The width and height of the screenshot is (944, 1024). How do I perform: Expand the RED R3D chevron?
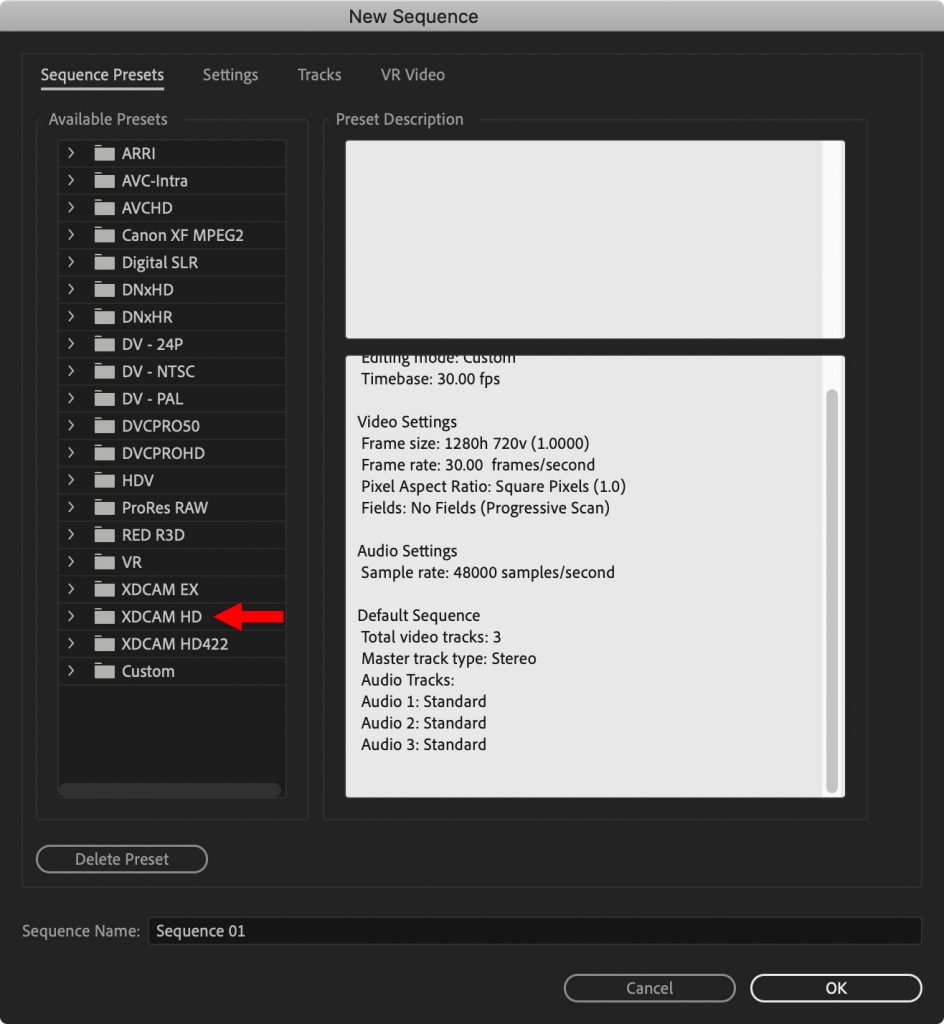click(71, 536)
